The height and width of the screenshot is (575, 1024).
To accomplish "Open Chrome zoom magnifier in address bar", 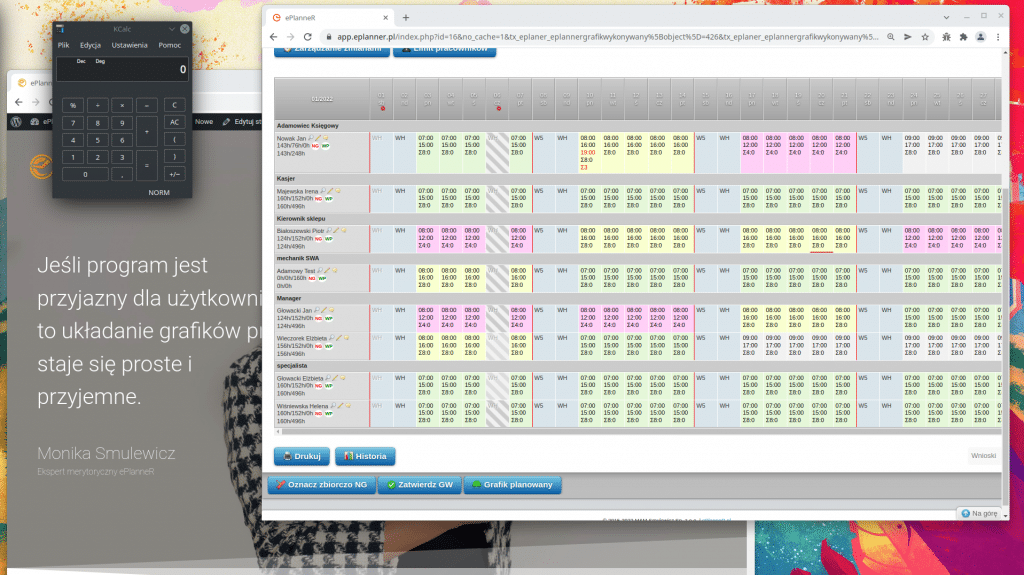I will pos(891,37).
